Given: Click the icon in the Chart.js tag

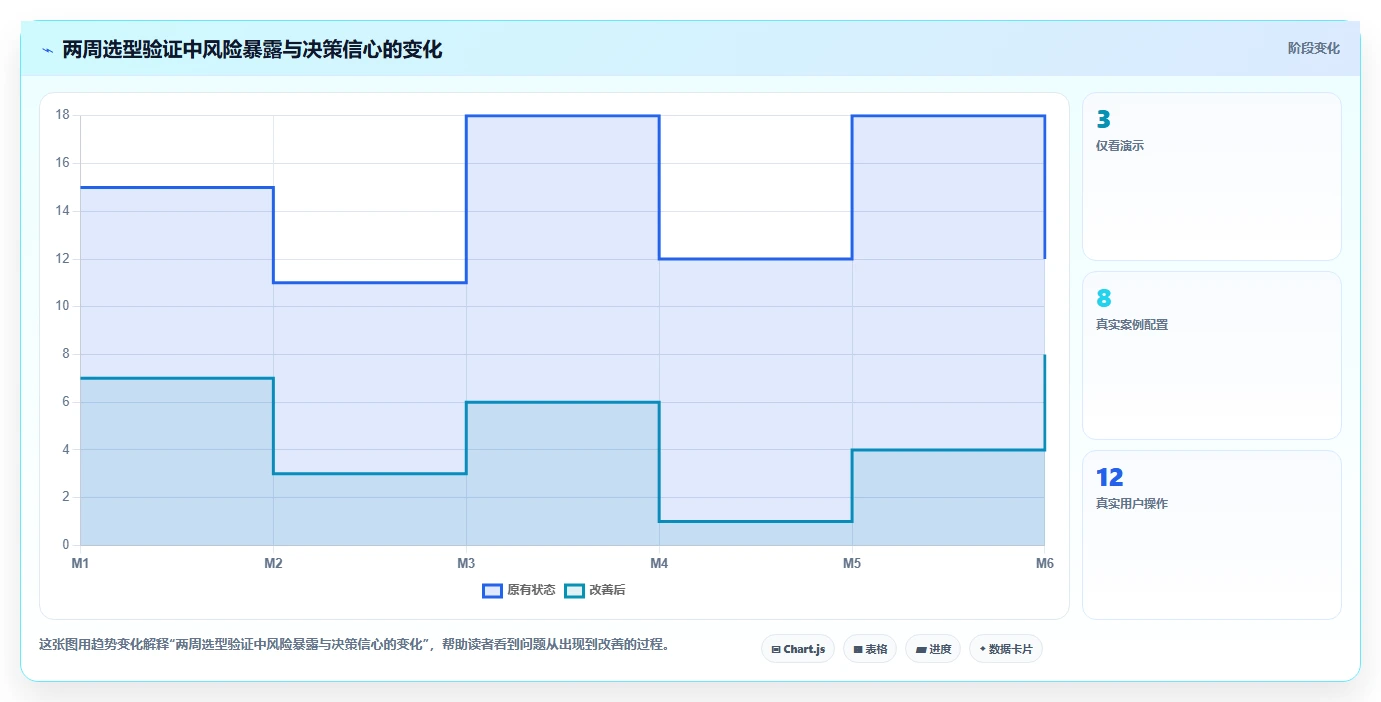Looking at the screenshot, I should pos(776,650).
